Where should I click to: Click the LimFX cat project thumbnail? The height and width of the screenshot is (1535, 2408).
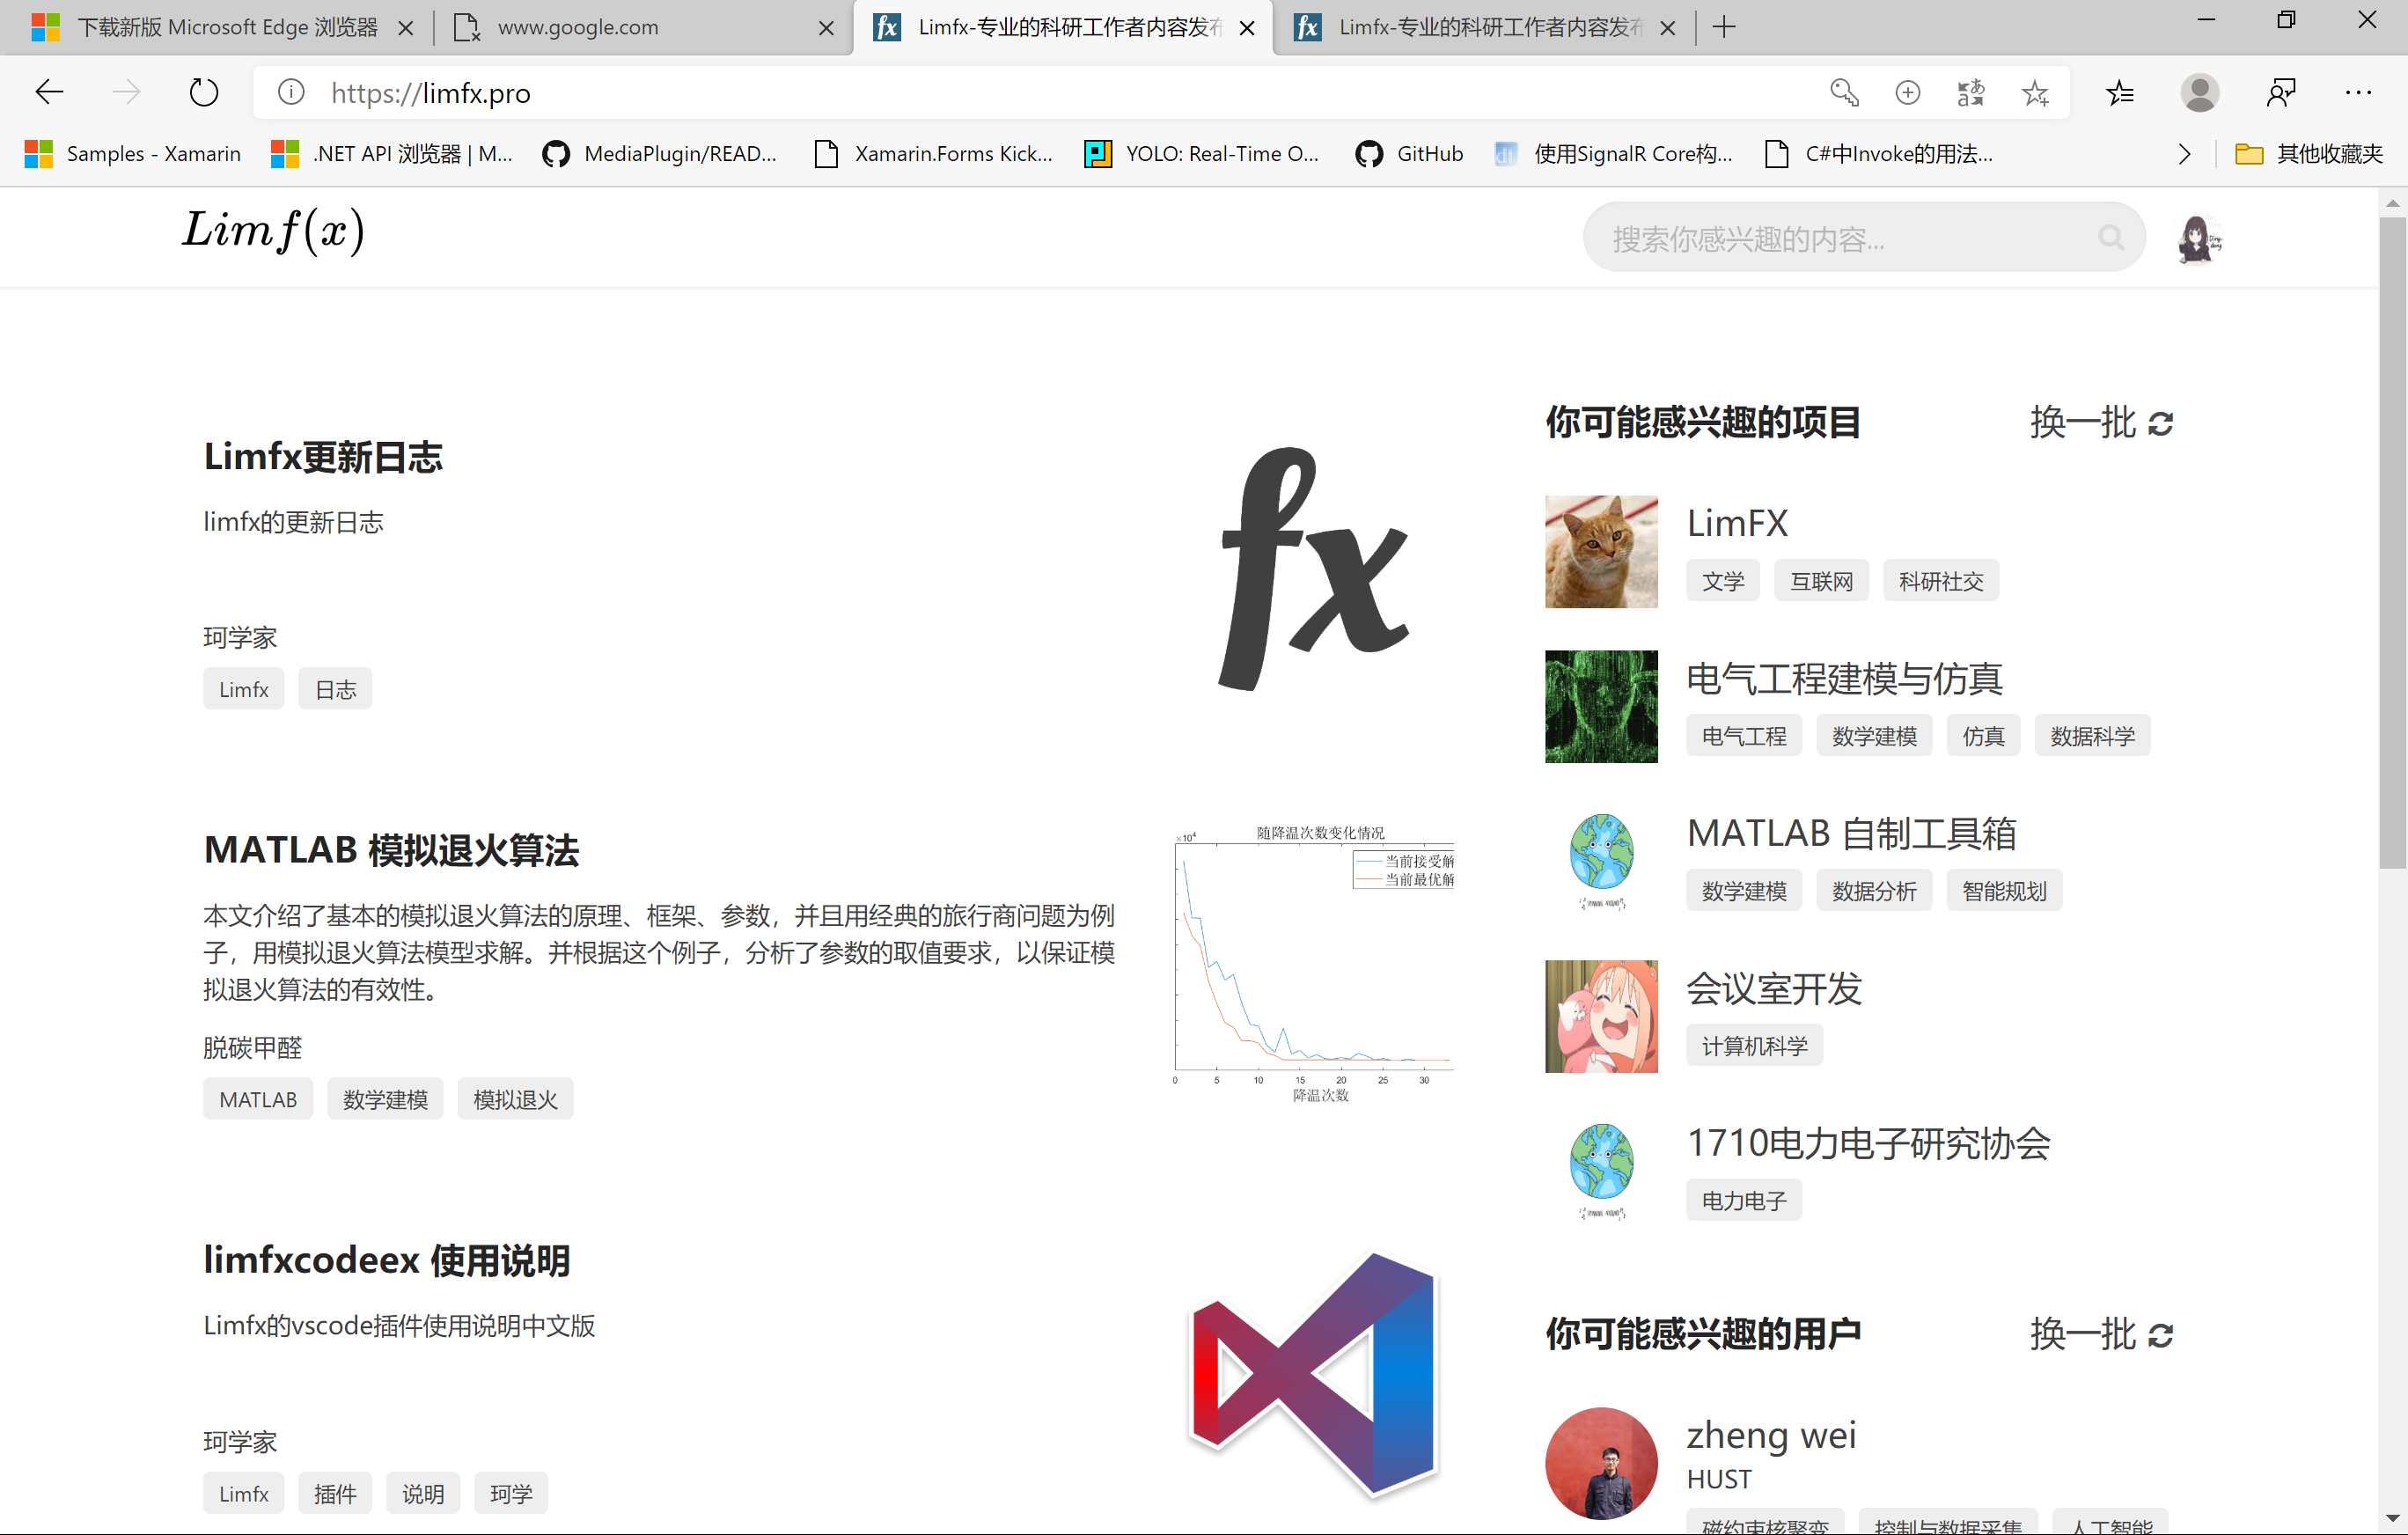[1601, 552]
